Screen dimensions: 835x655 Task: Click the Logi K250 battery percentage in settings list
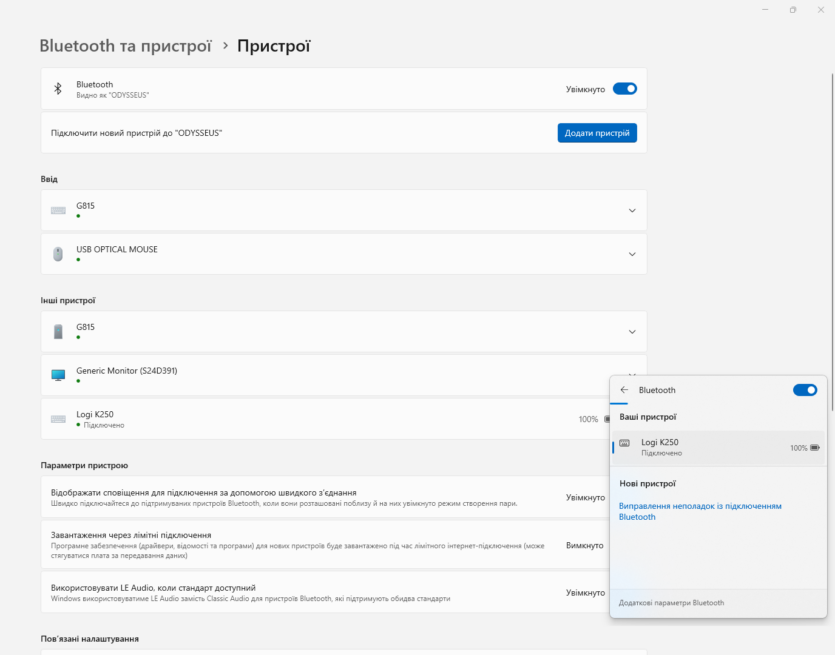(x=588, y=419)
